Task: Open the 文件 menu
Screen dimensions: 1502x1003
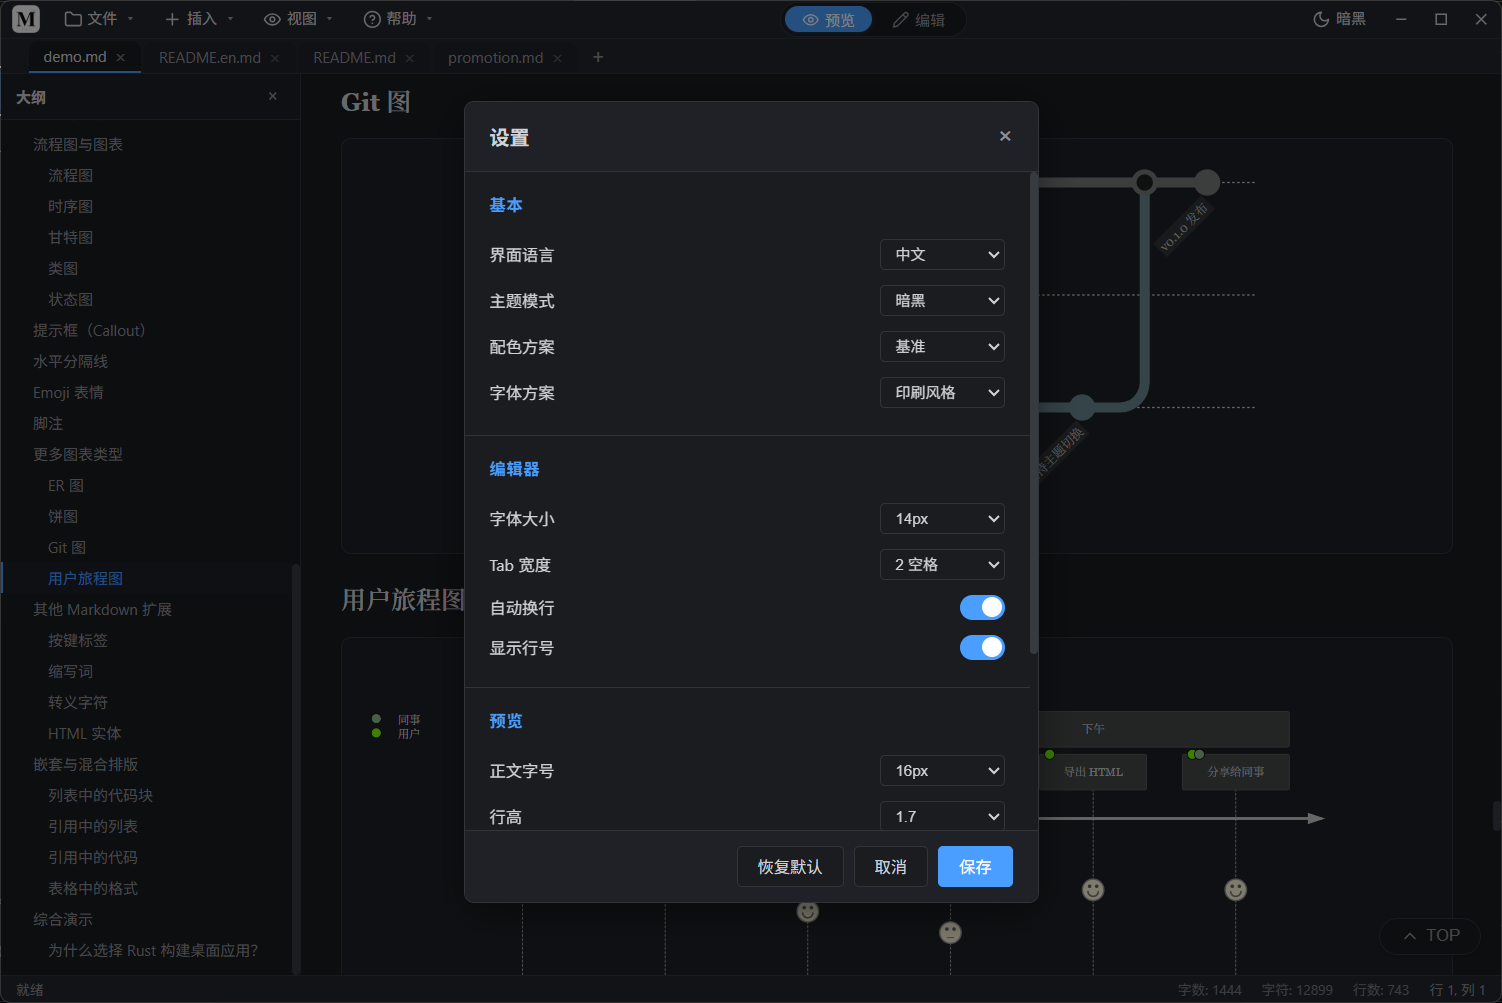Action: click(99, 19)
